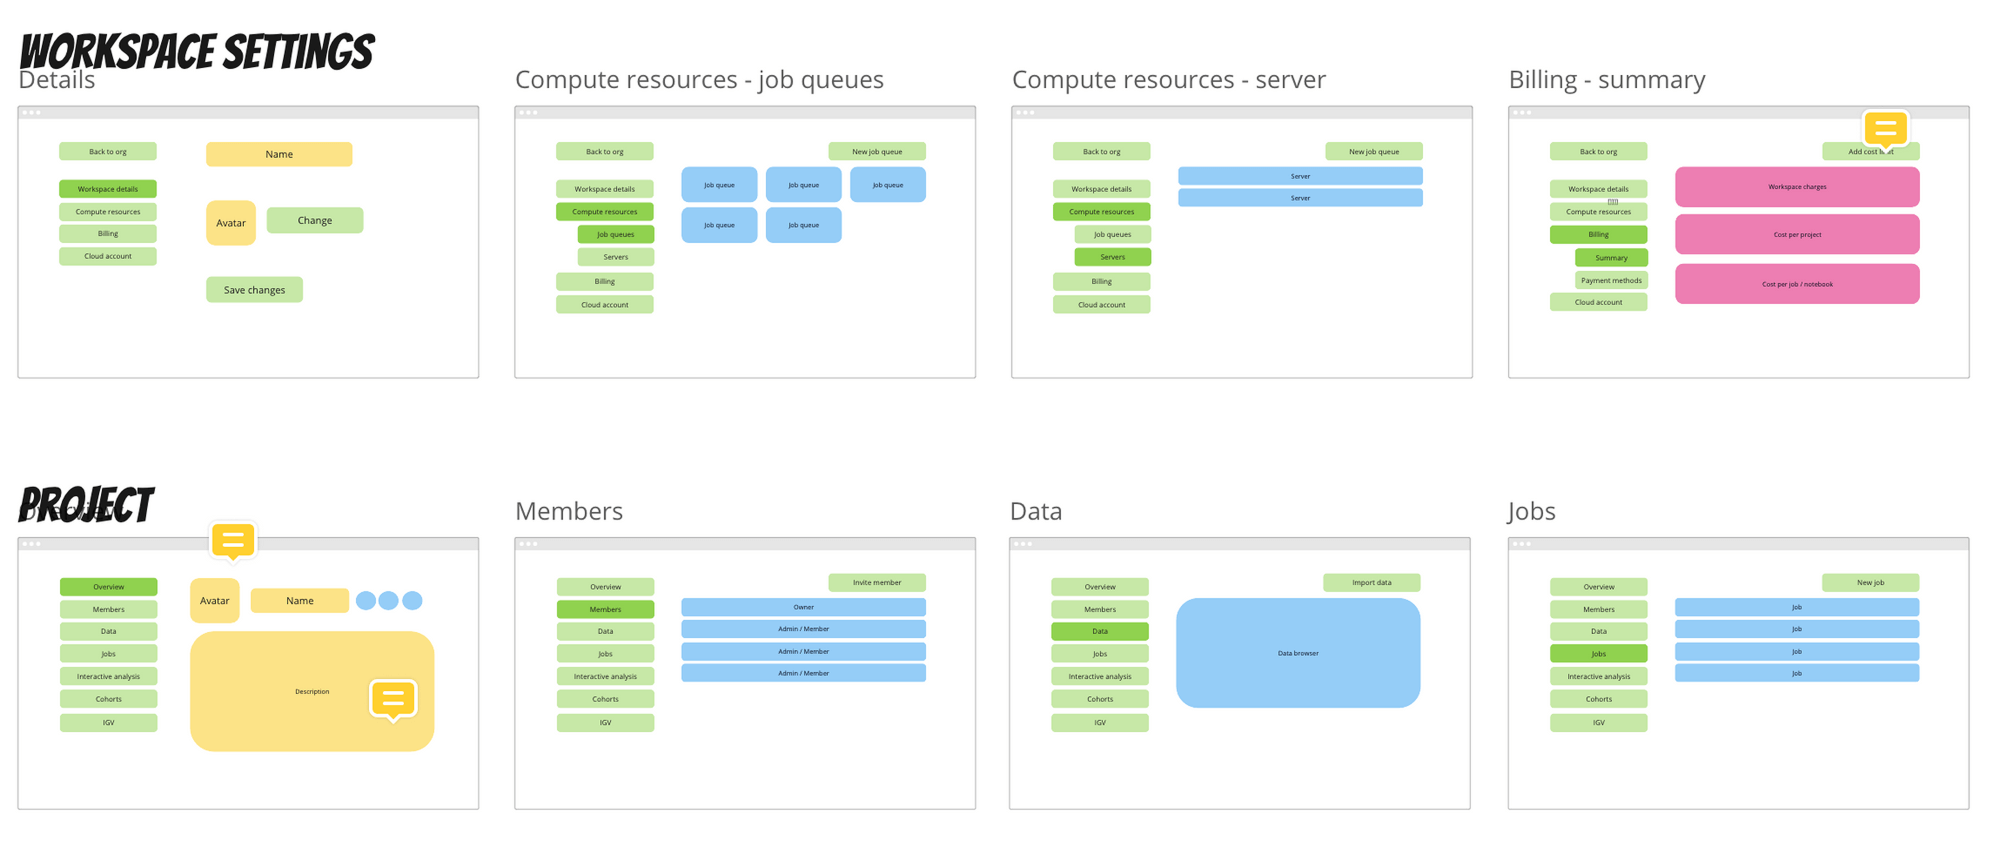
Task: Select Workspace details in server frame sidebar
Action: [1102, 189]
